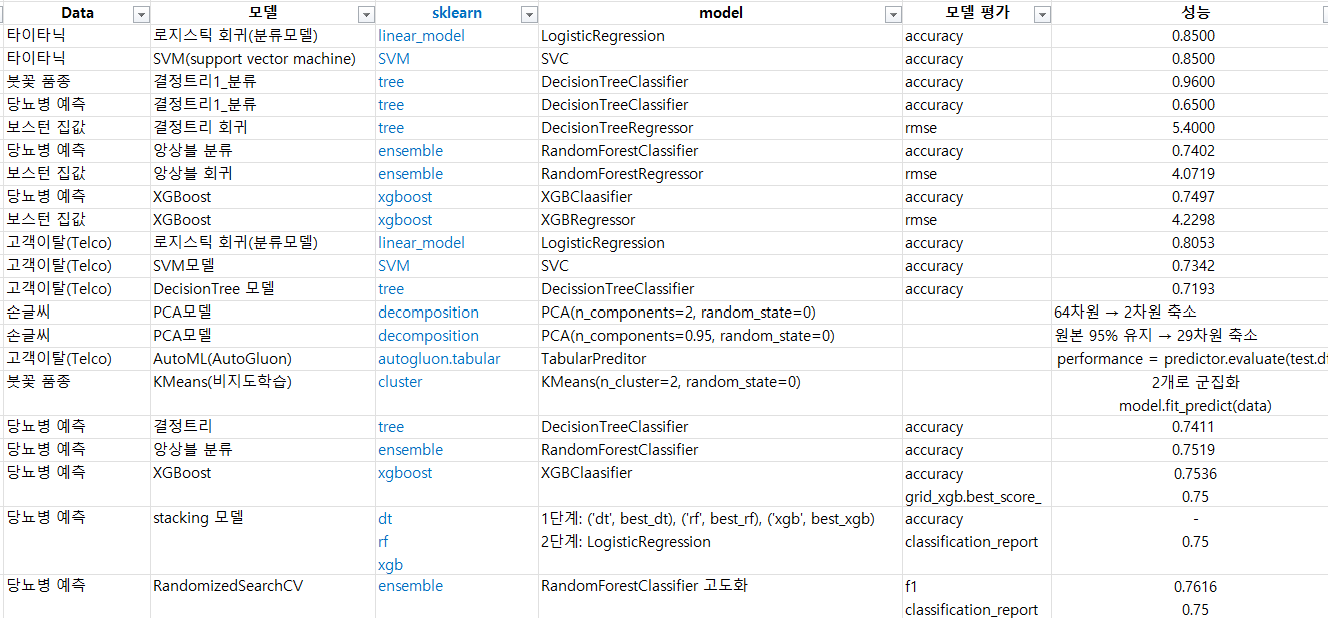Select the f1 evaluation cell
This screenshot has height=618, width=1328.
coord(912,587)
